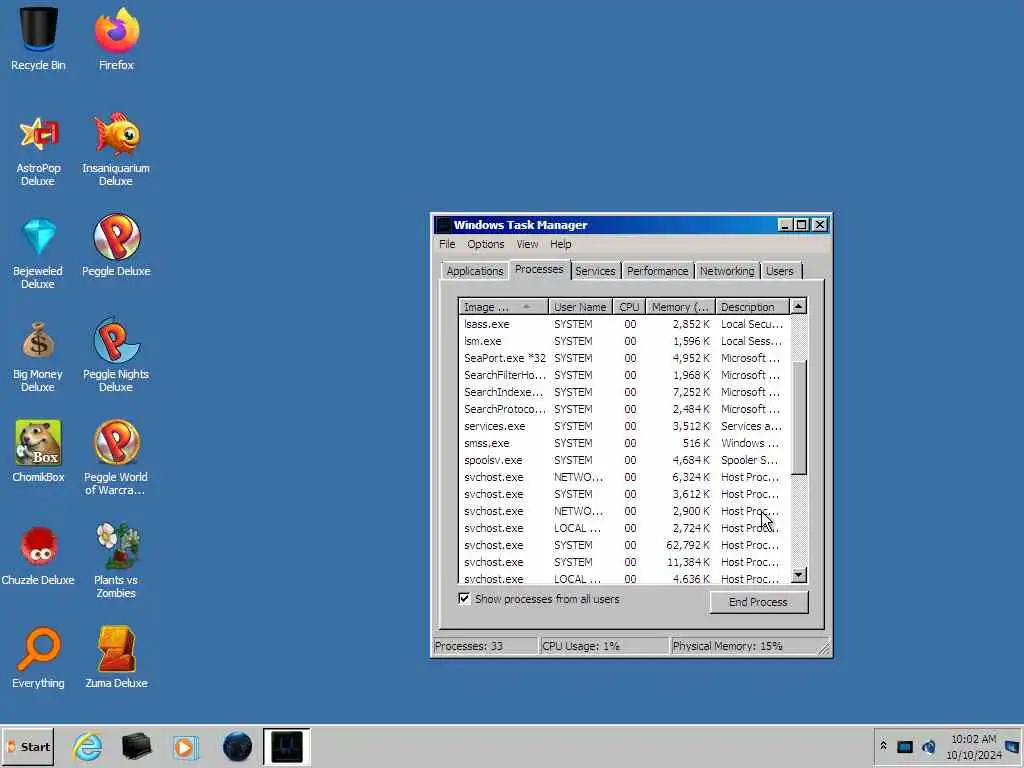1024x768 pixels.
Task: Select the SearchProtoco... process row
Action: [624, 409]
